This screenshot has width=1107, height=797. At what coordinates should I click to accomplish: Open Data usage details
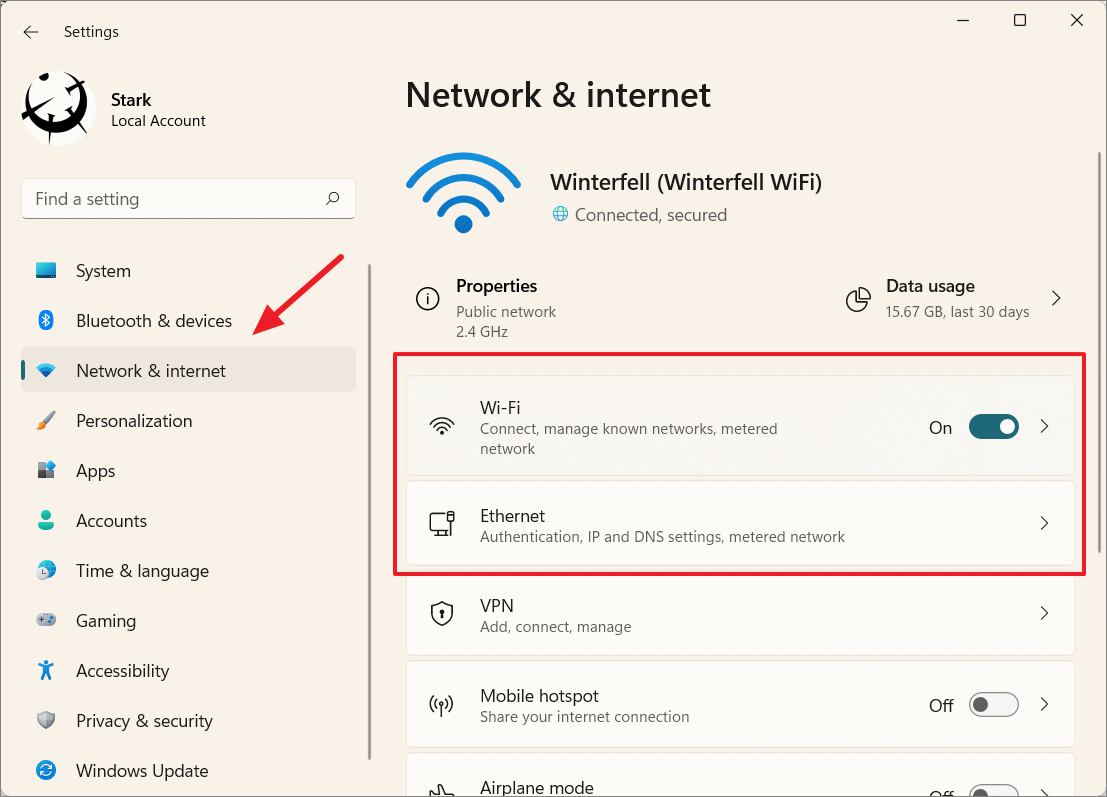point(955,297)
